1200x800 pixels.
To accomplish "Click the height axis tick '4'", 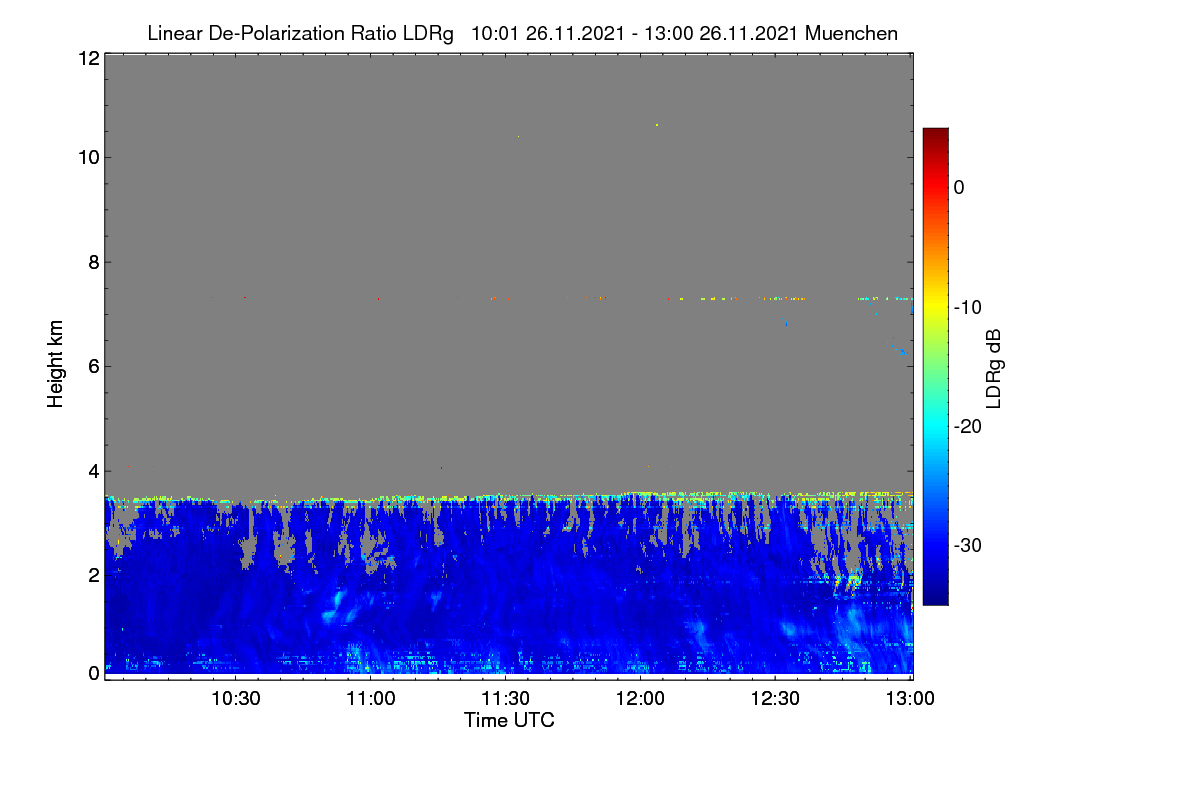I will (93, 470).
